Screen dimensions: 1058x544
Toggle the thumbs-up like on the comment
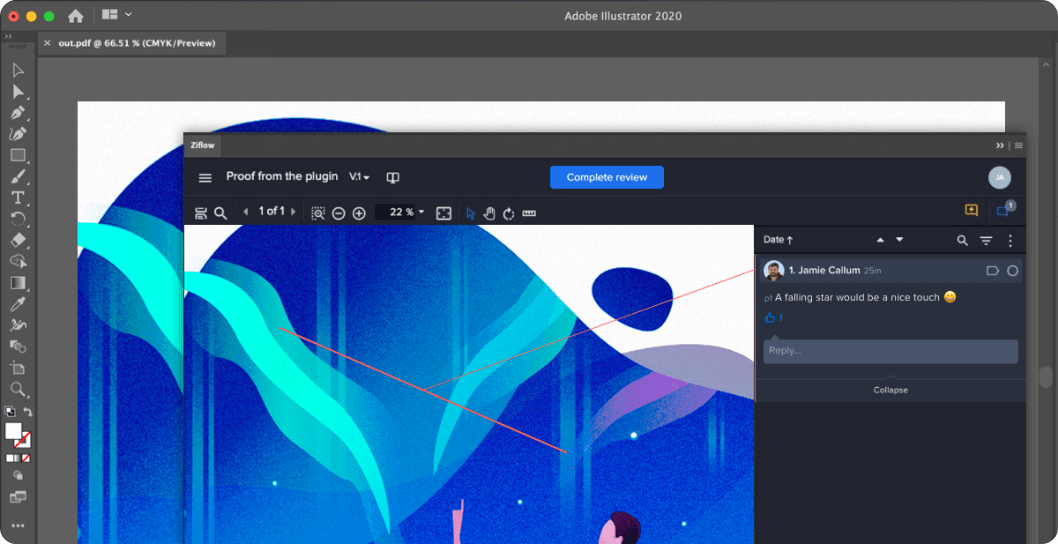pos(770,318)
